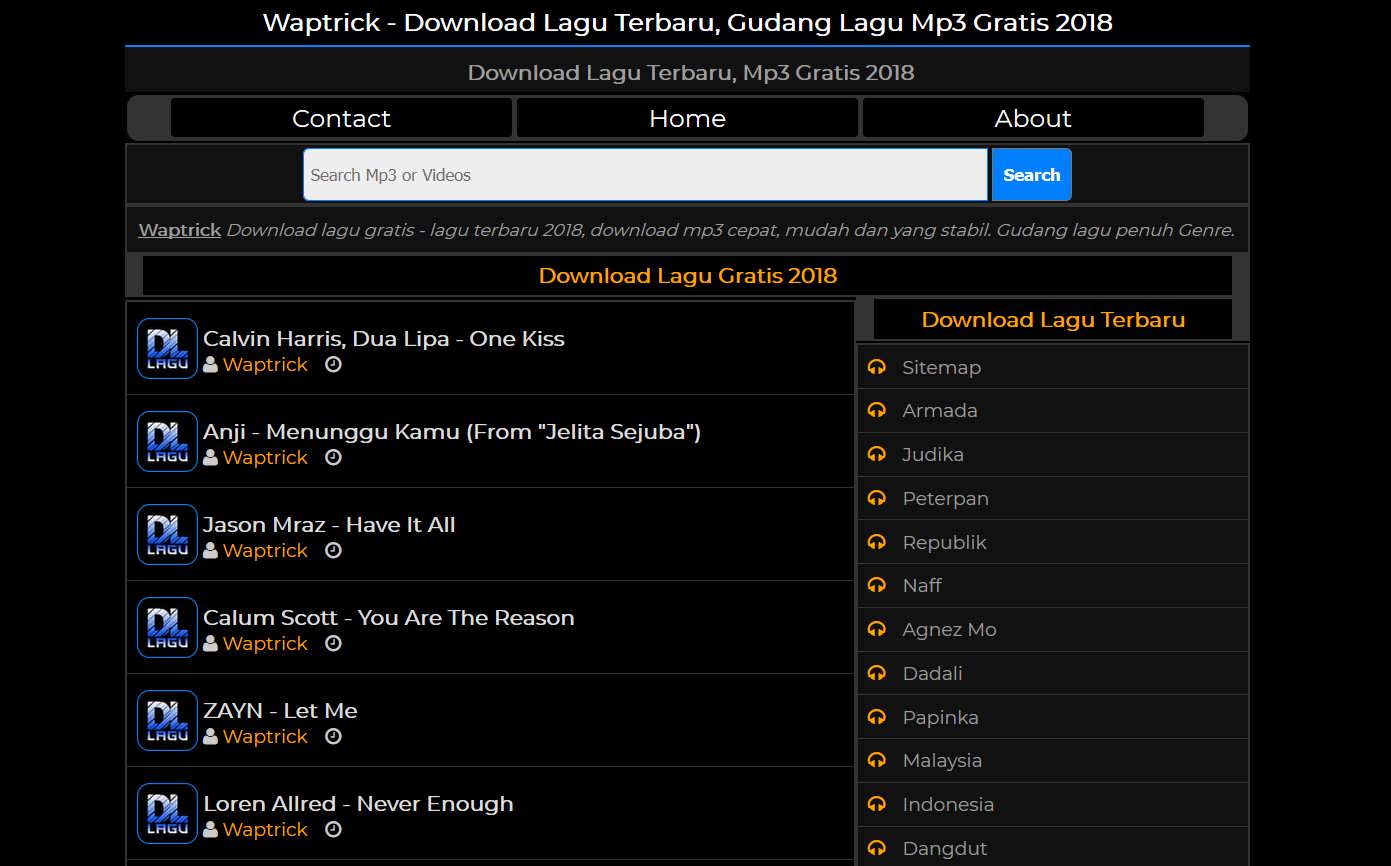Click the clock icon under Jason Mraz - Have It All
The width and height of the screenshot is (1391, 866).
(334, 551)
